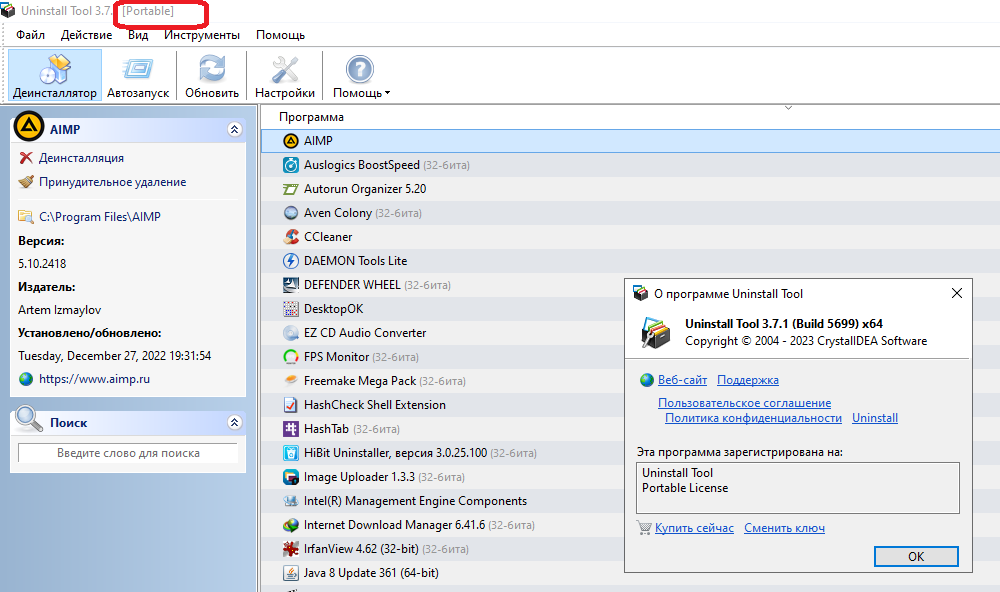Open the Файл menu
The image size is (1000, 592).
pos(31,35)
